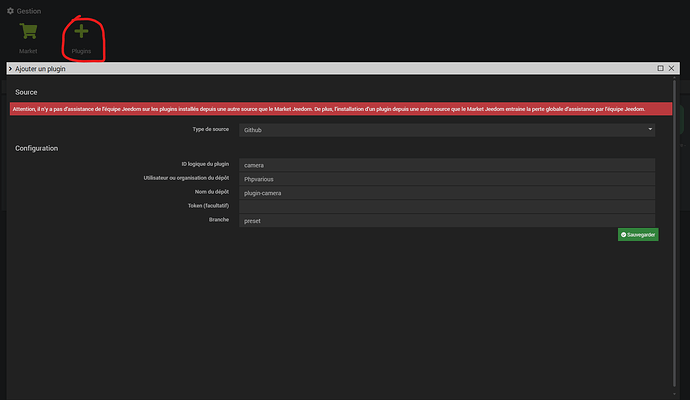Click the green Sauvegarder button
Image resolution: width=690 pixels, height=400 pixels.
coord(638,235)
